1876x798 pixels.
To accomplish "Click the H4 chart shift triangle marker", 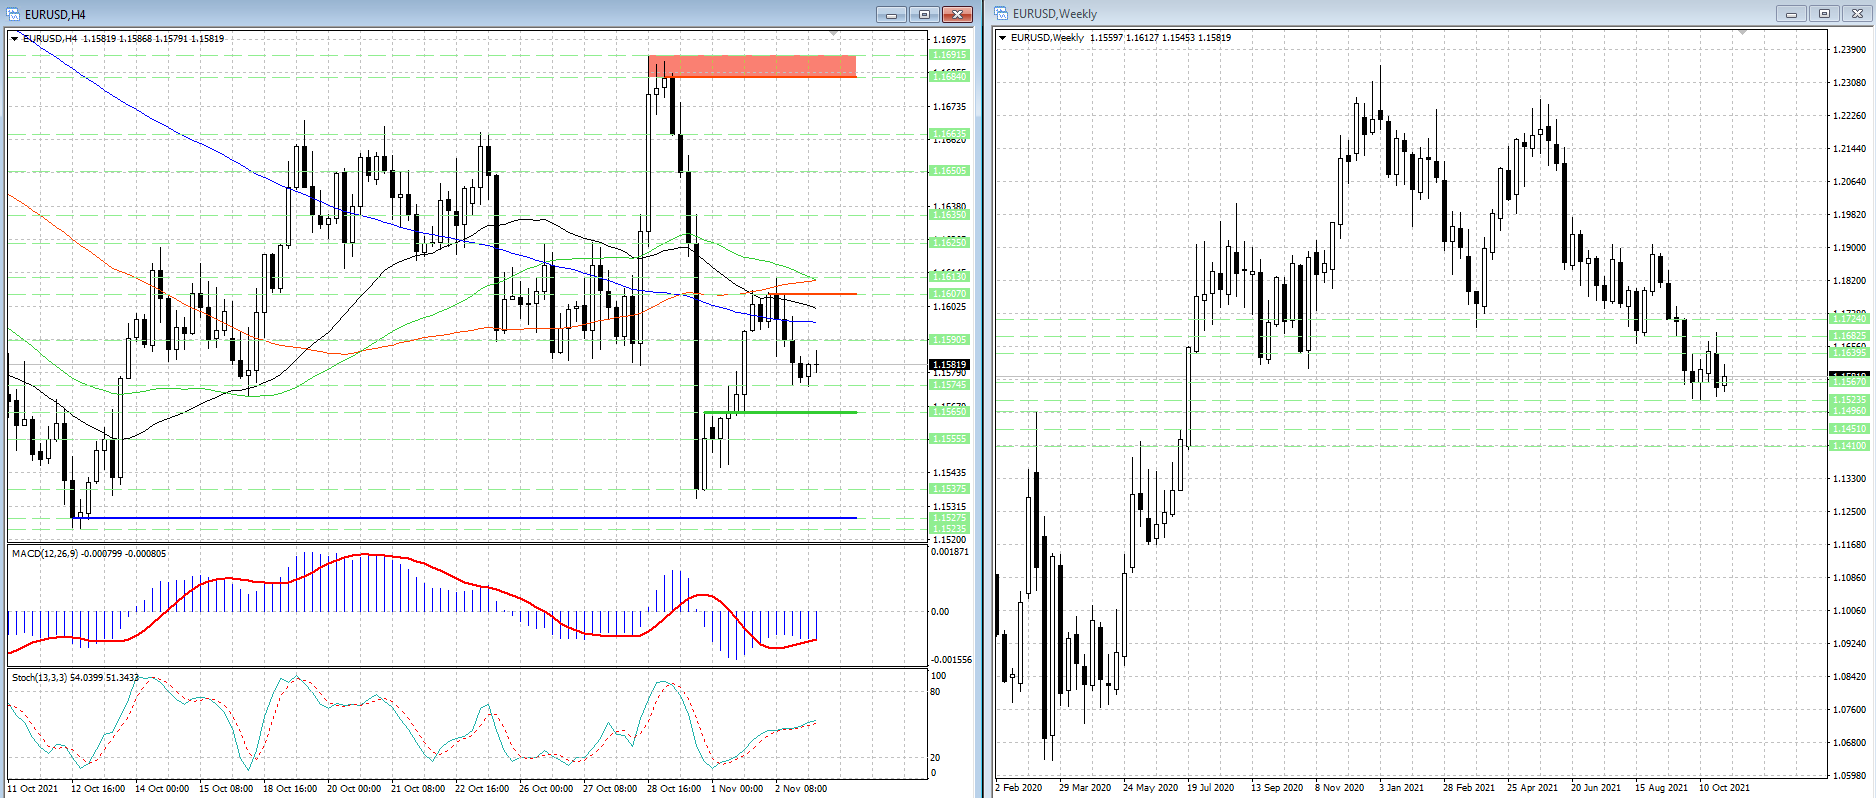I will point(834,34).
